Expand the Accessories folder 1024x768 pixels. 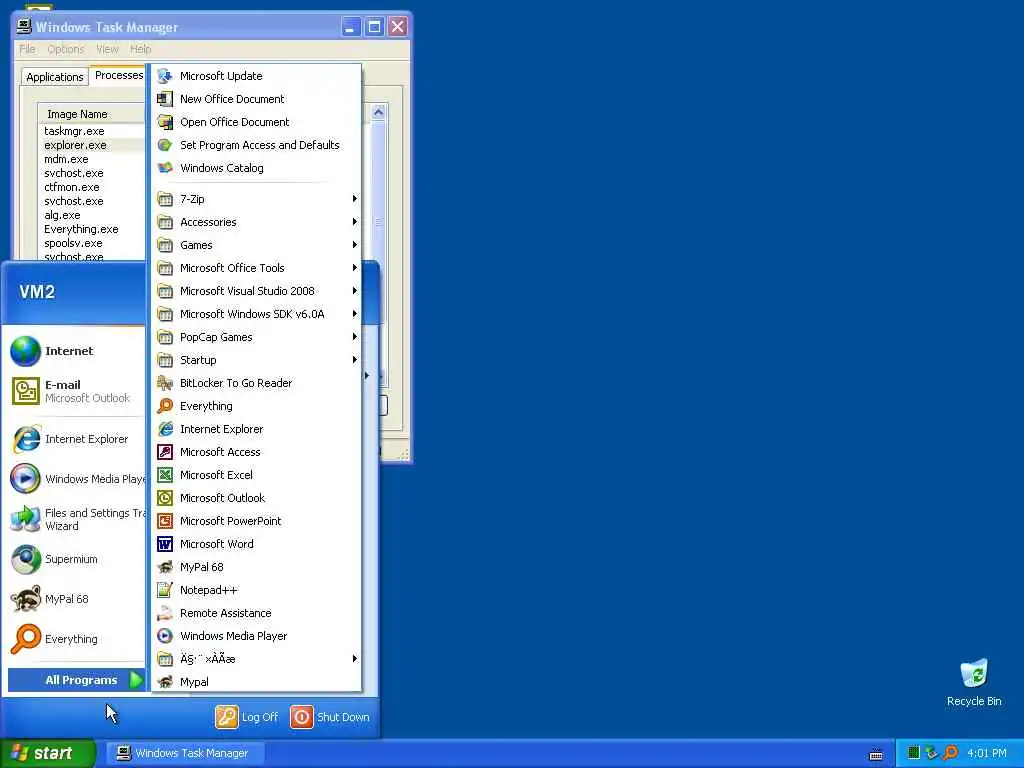pyautogui.click(x=256, y=222)
